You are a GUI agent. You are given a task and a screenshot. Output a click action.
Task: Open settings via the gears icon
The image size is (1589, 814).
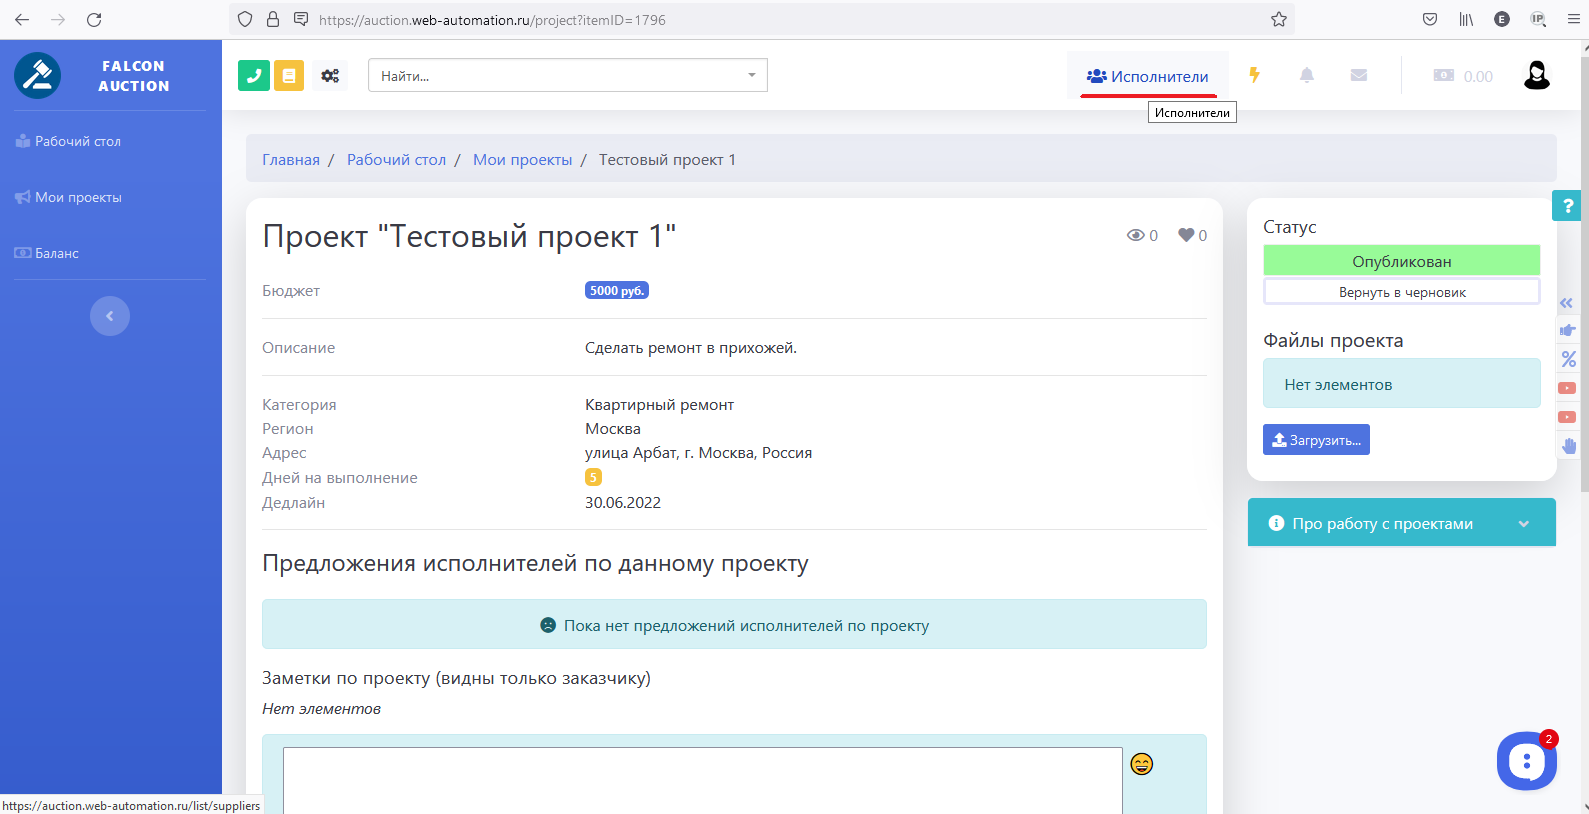click(330, 75)
